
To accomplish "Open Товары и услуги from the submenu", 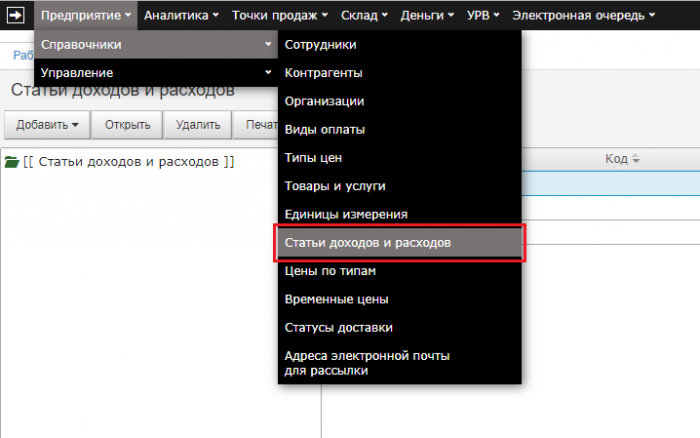I will (x=335, y=186).
